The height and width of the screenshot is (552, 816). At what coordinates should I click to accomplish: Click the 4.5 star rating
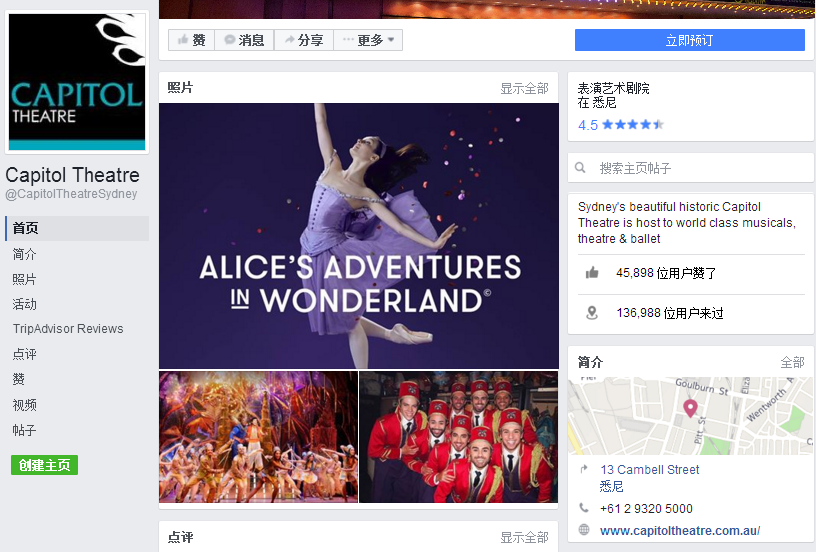pos(621,125)
